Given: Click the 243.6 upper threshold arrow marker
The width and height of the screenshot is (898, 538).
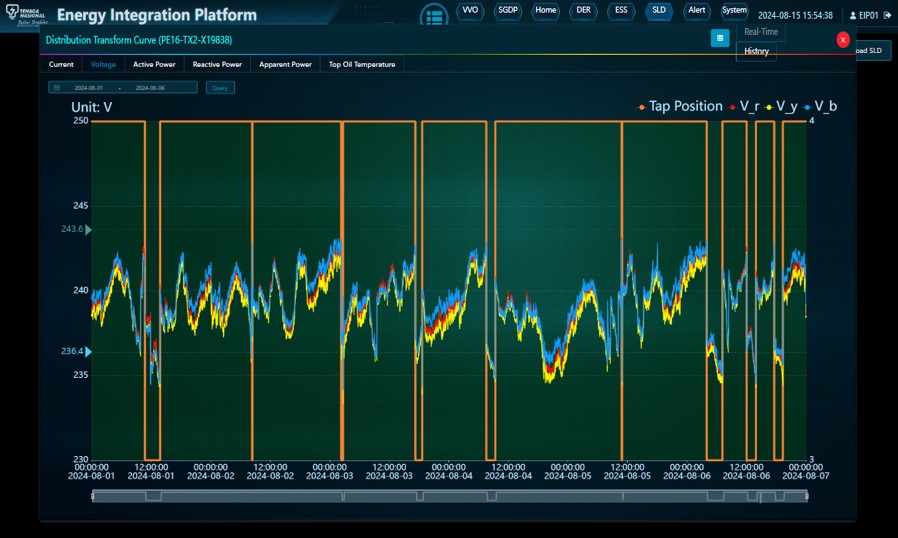Looking at the screenshot, I should click(x=88, y=230).
